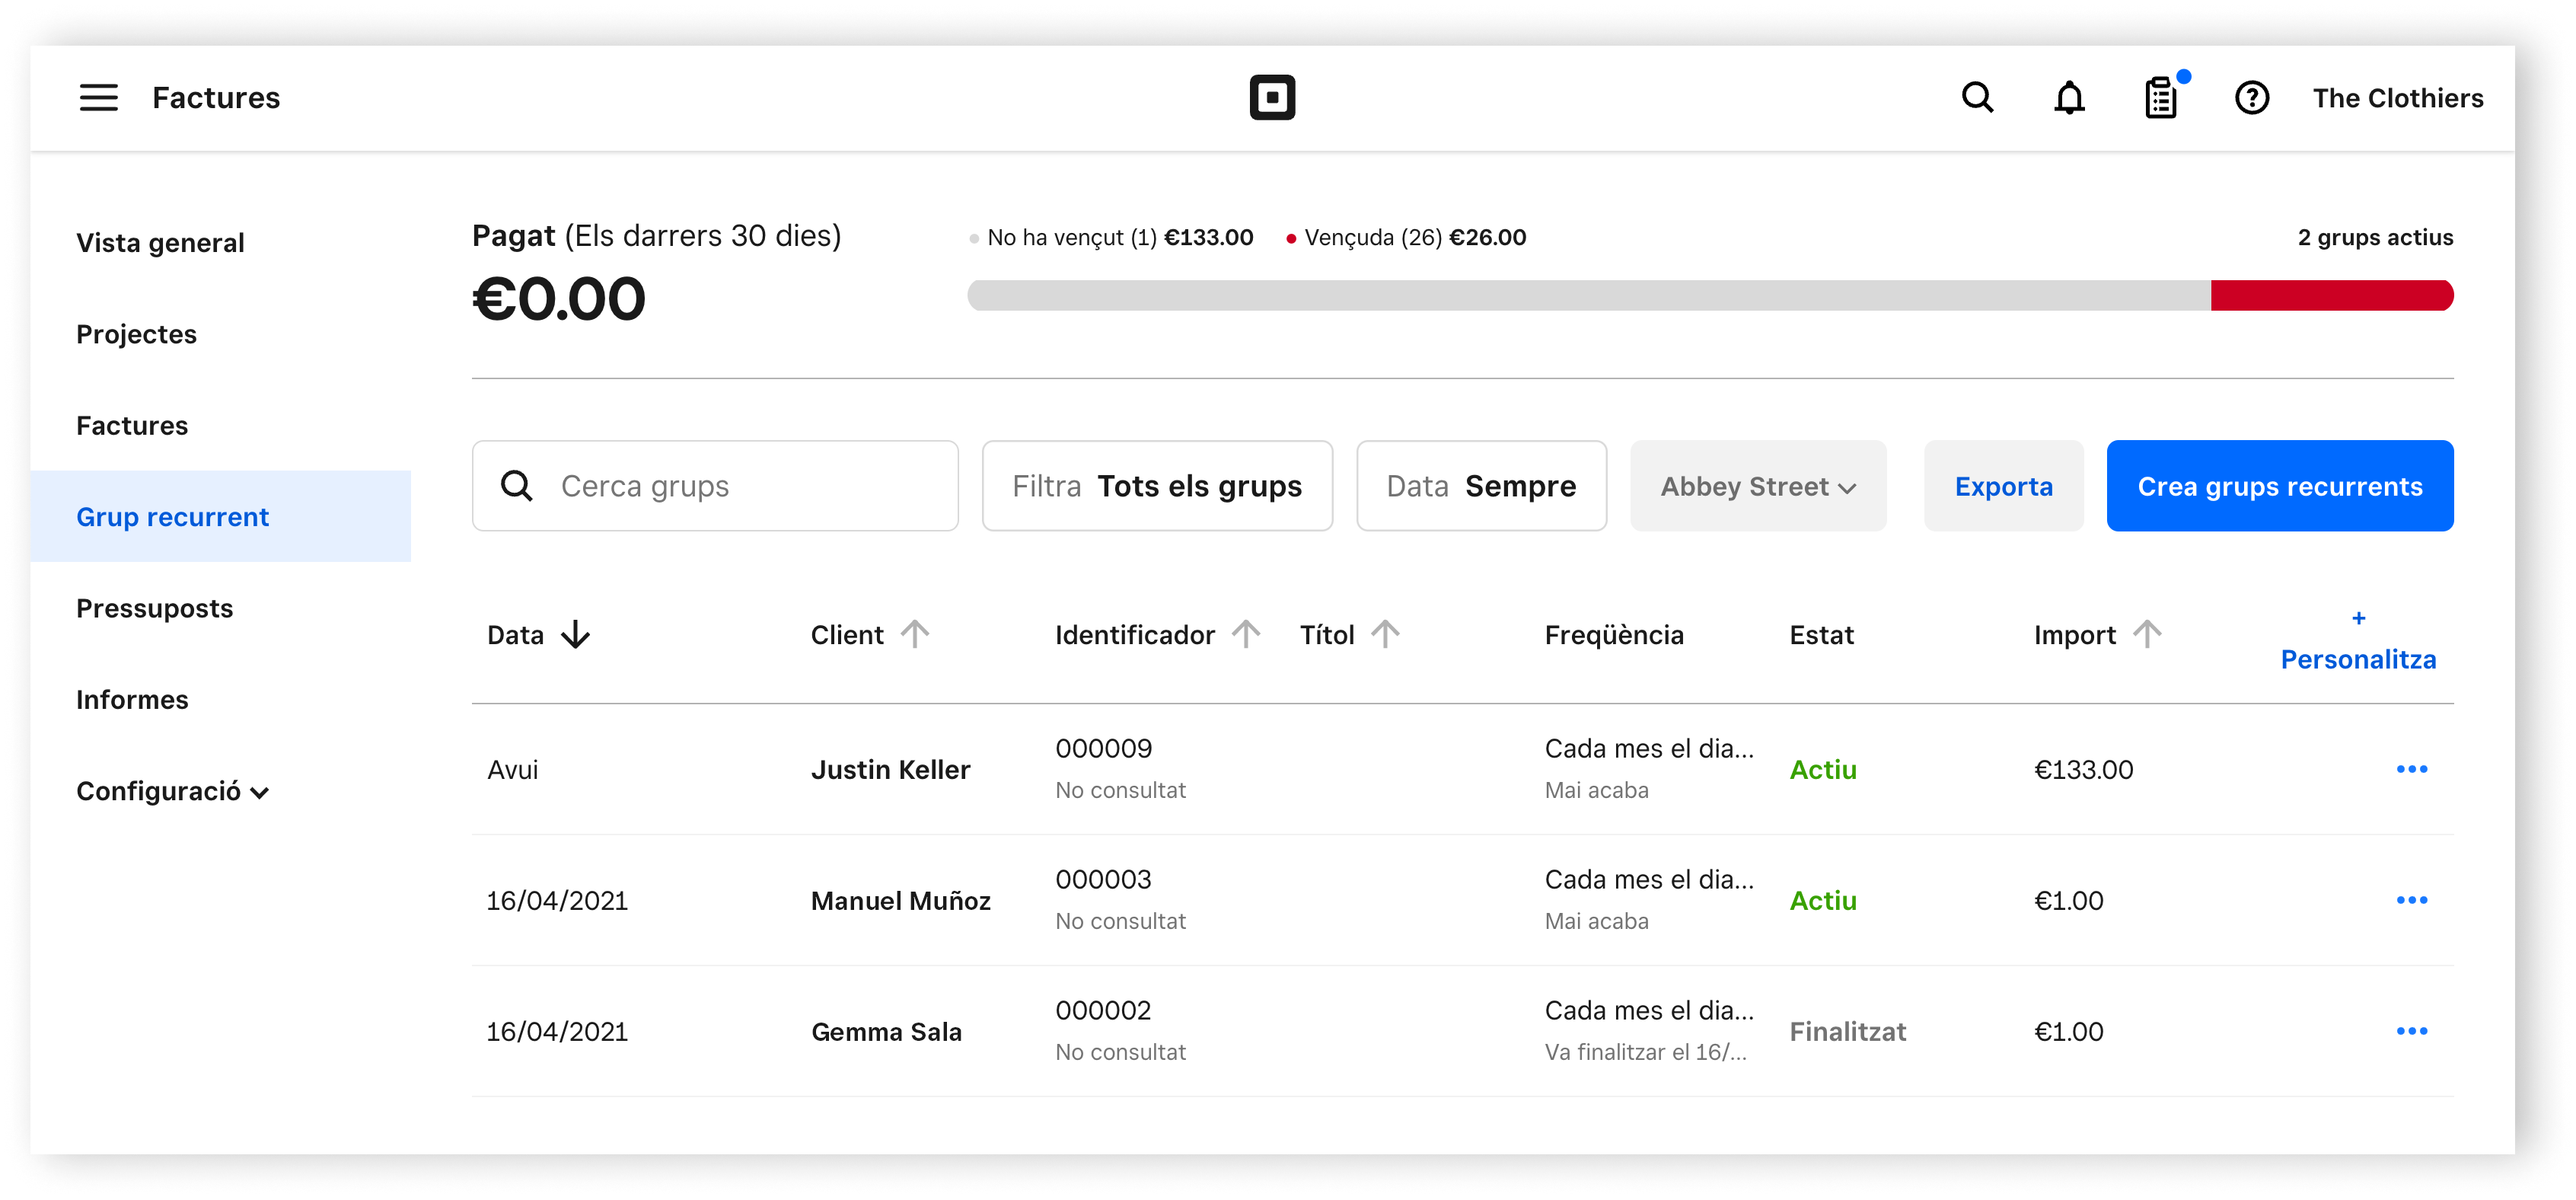
Task: Go to Pressuposts in the sidebar
Action: pyautogui.click(x=154, y=609)
